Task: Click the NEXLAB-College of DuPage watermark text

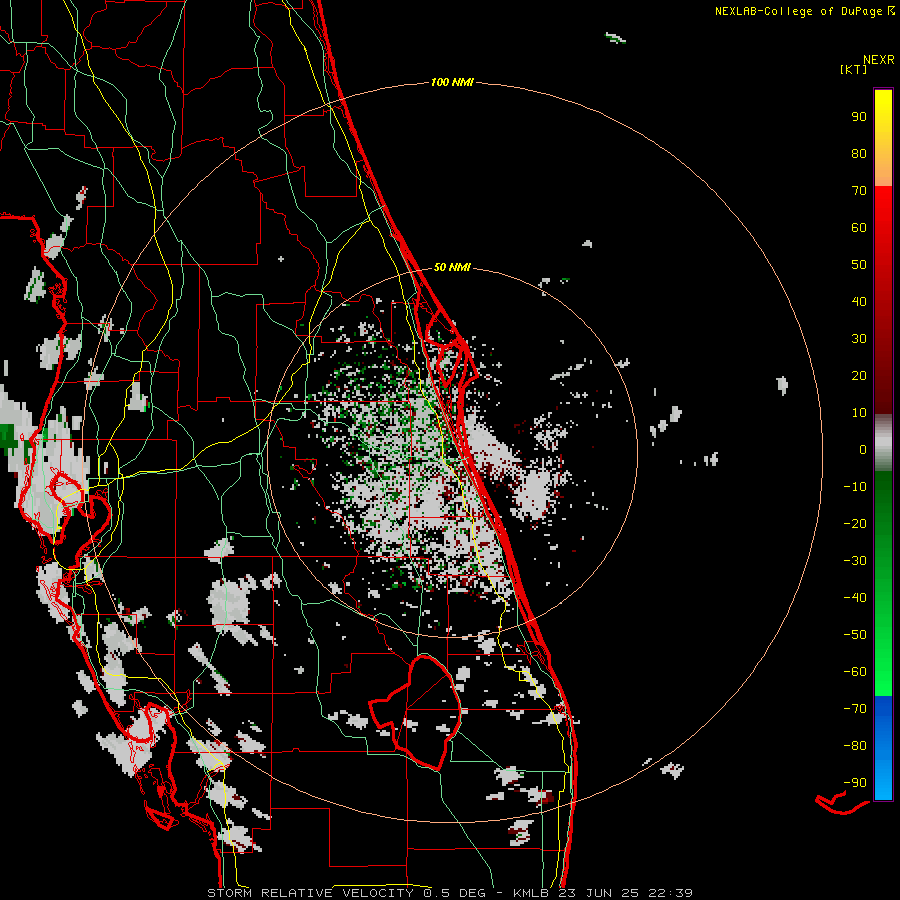Action: coord(804,11)
